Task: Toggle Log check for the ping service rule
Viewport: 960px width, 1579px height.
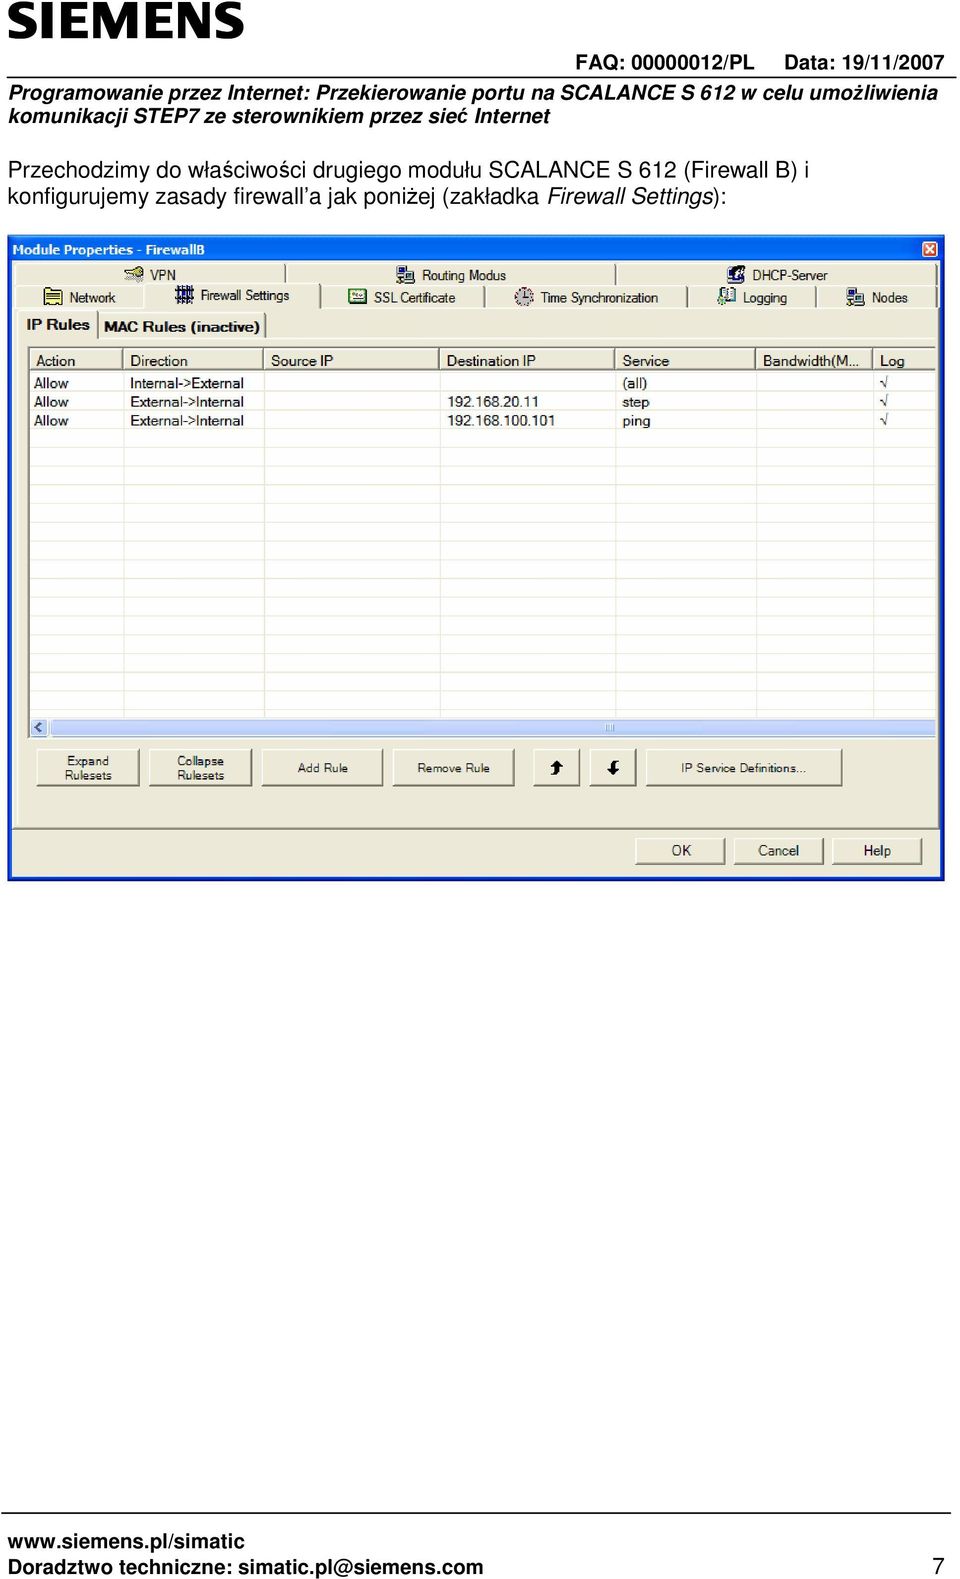Action: pyautogui.click(x=884, y=420)
